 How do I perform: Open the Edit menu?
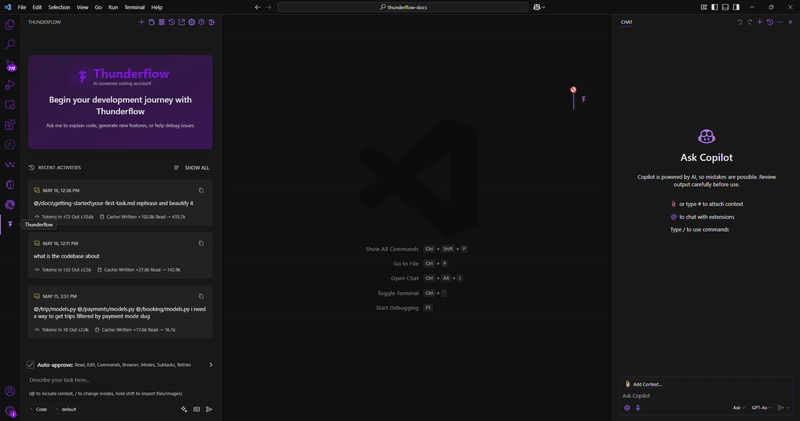coord(37,7)
